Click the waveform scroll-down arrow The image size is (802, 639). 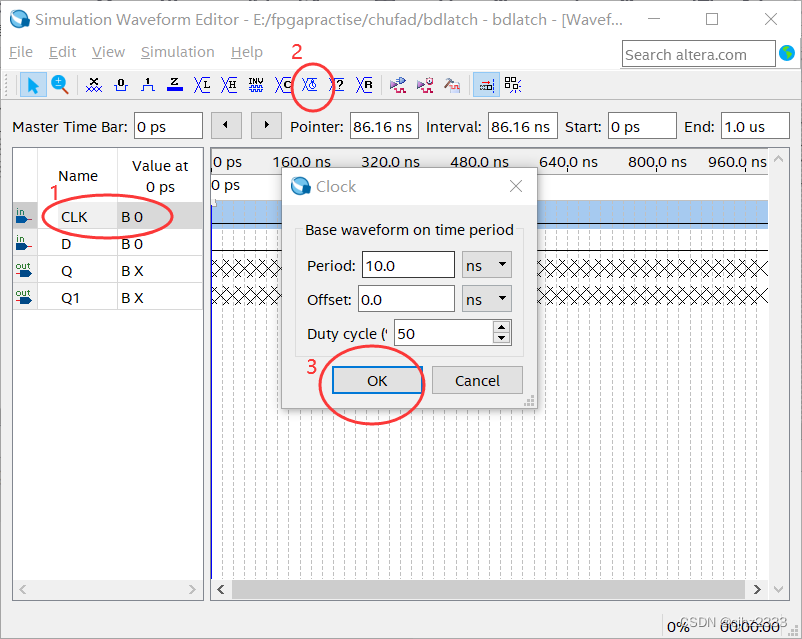(778, 589)
